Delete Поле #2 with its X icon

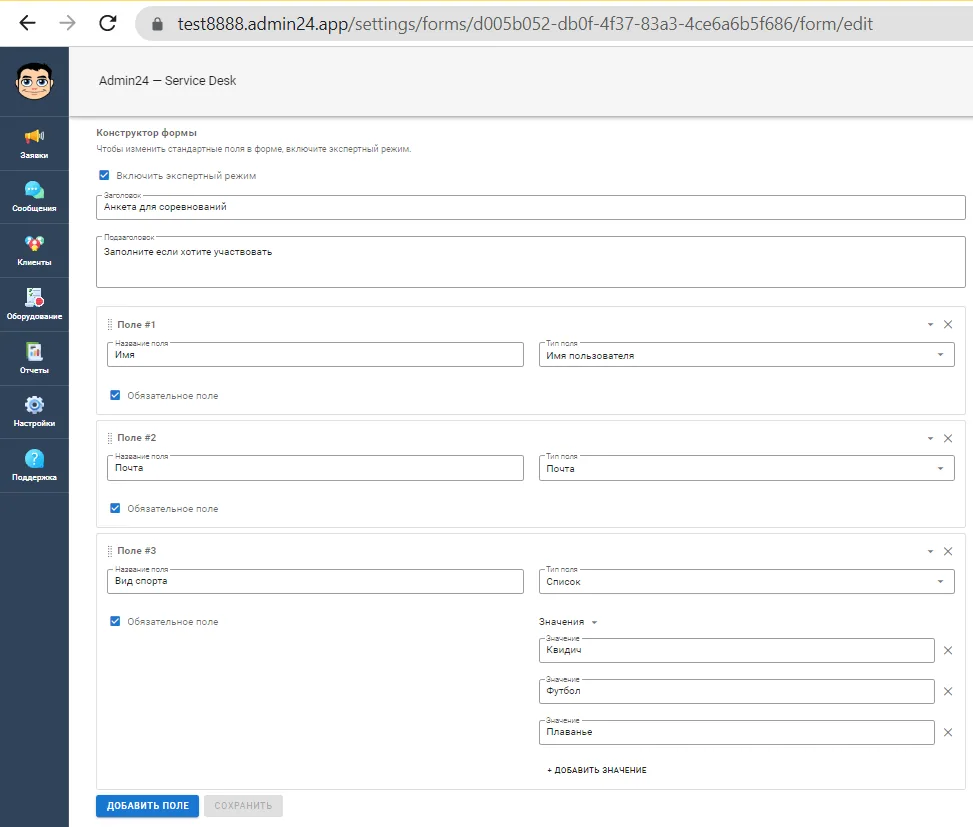[x=948, y=438]
